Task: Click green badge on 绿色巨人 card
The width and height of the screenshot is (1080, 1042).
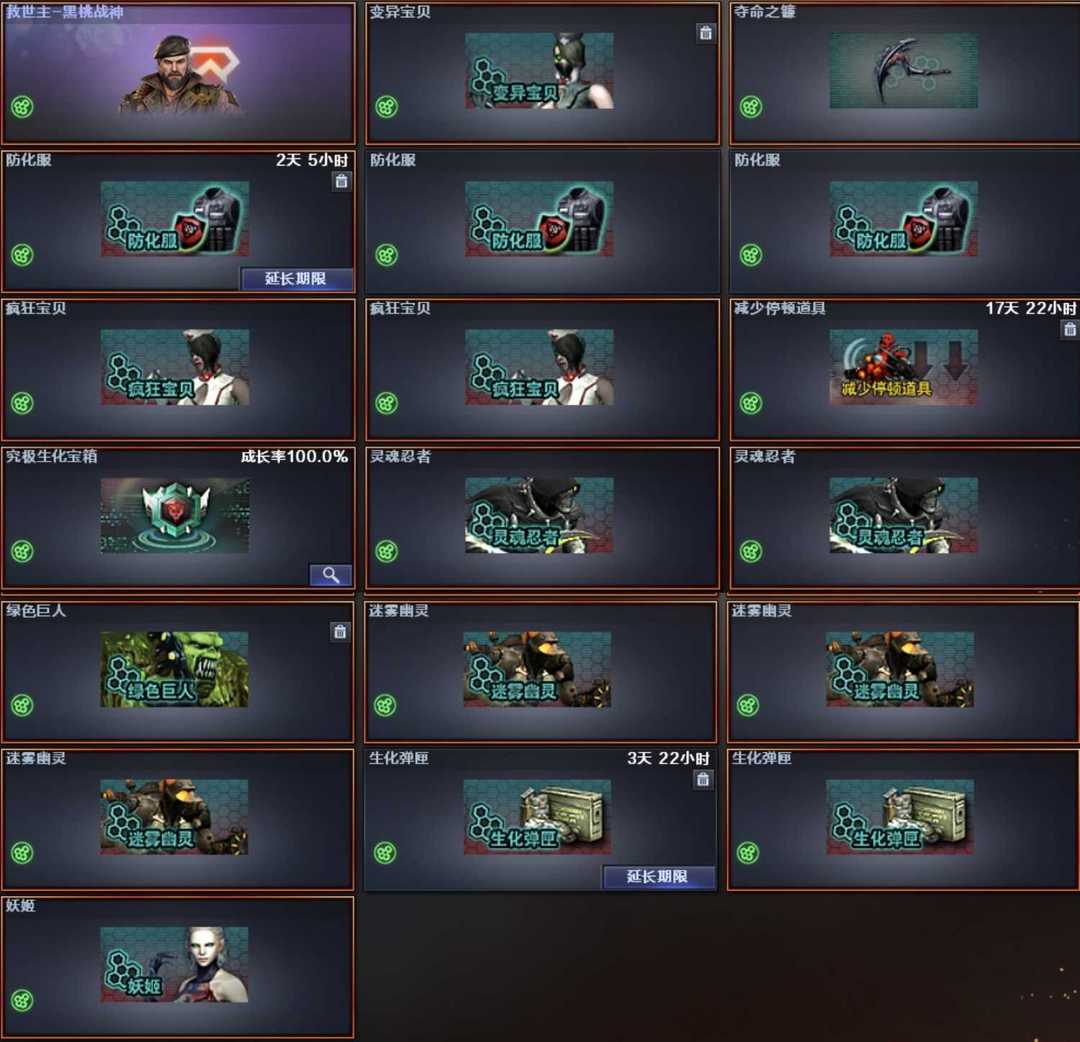Action: click(22, 705)
